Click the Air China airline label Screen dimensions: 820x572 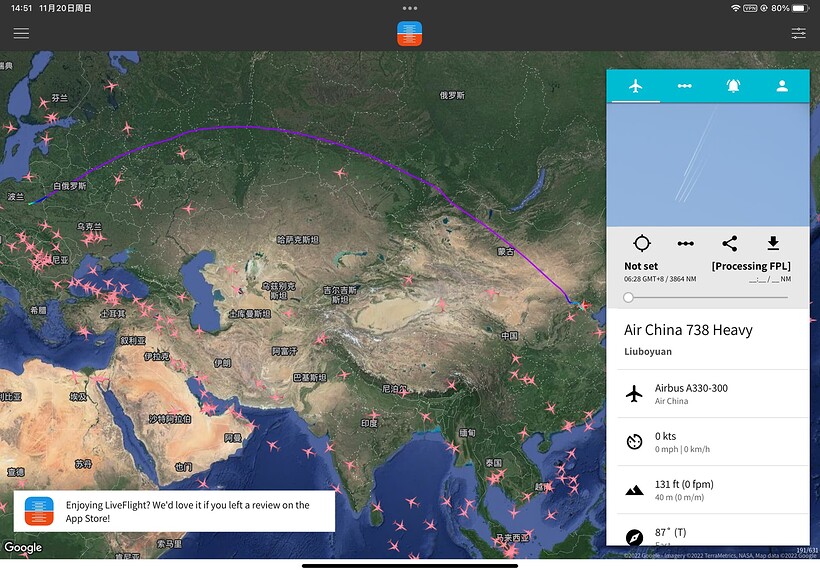(x=671, y=401)
